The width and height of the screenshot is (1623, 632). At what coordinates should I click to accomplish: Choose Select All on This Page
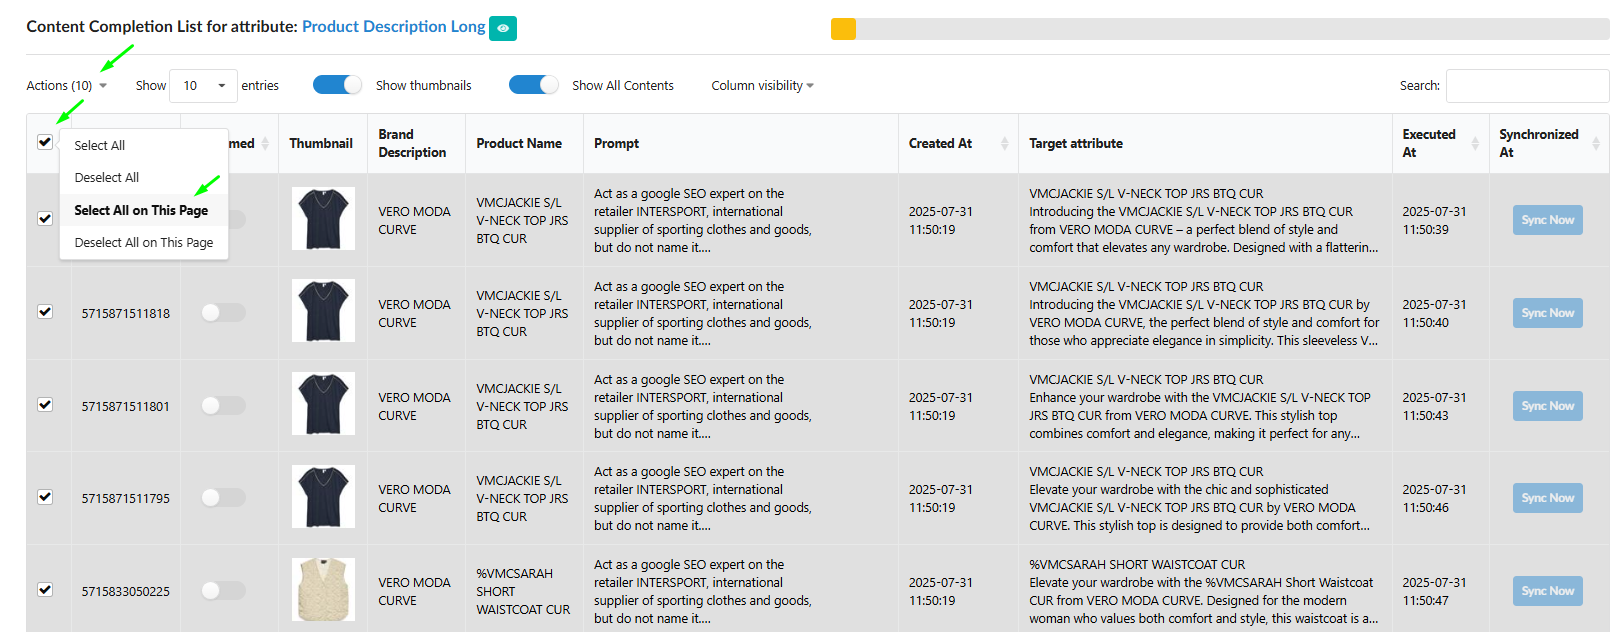coord(144,210)
